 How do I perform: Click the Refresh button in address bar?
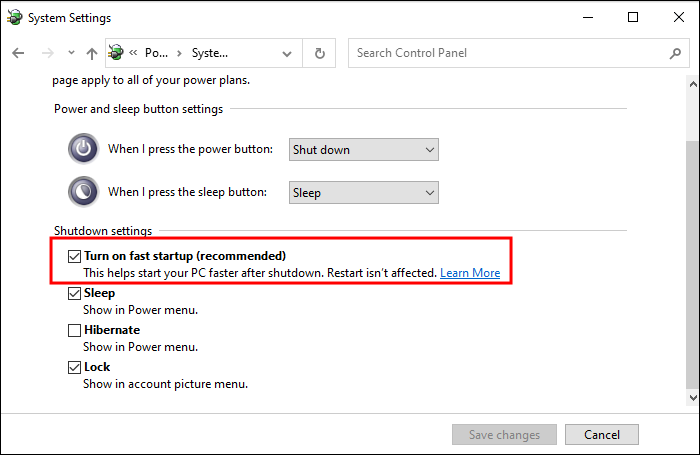point(320,53)
